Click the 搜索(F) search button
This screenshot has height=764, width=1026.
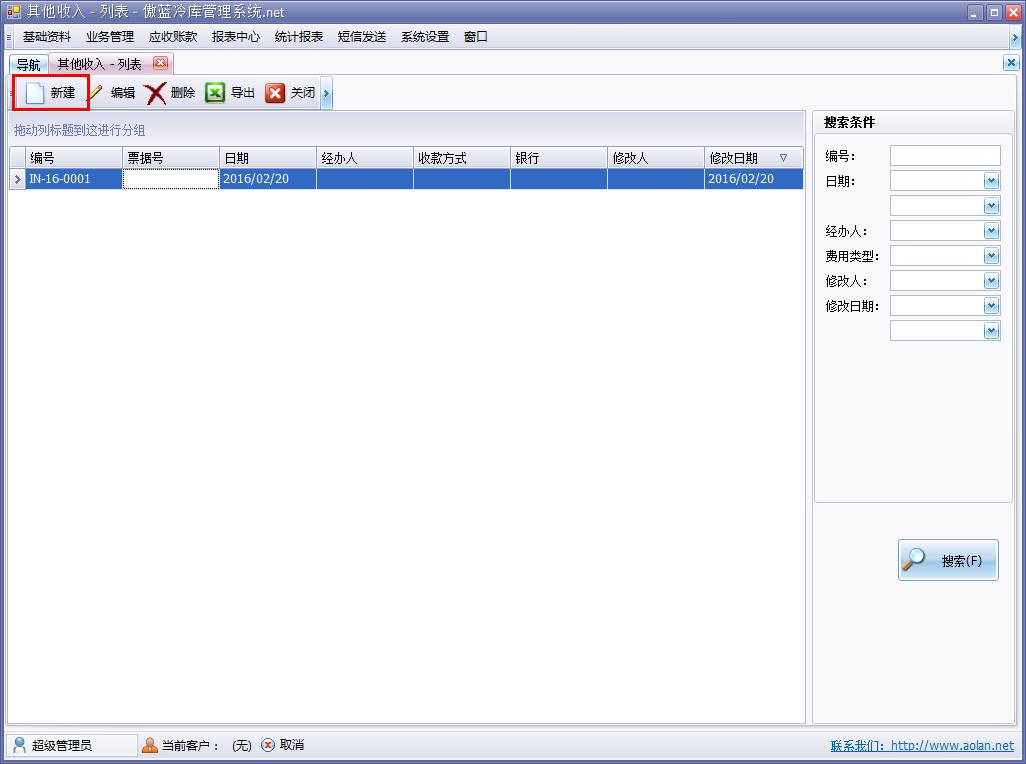(x=947, y=560)
